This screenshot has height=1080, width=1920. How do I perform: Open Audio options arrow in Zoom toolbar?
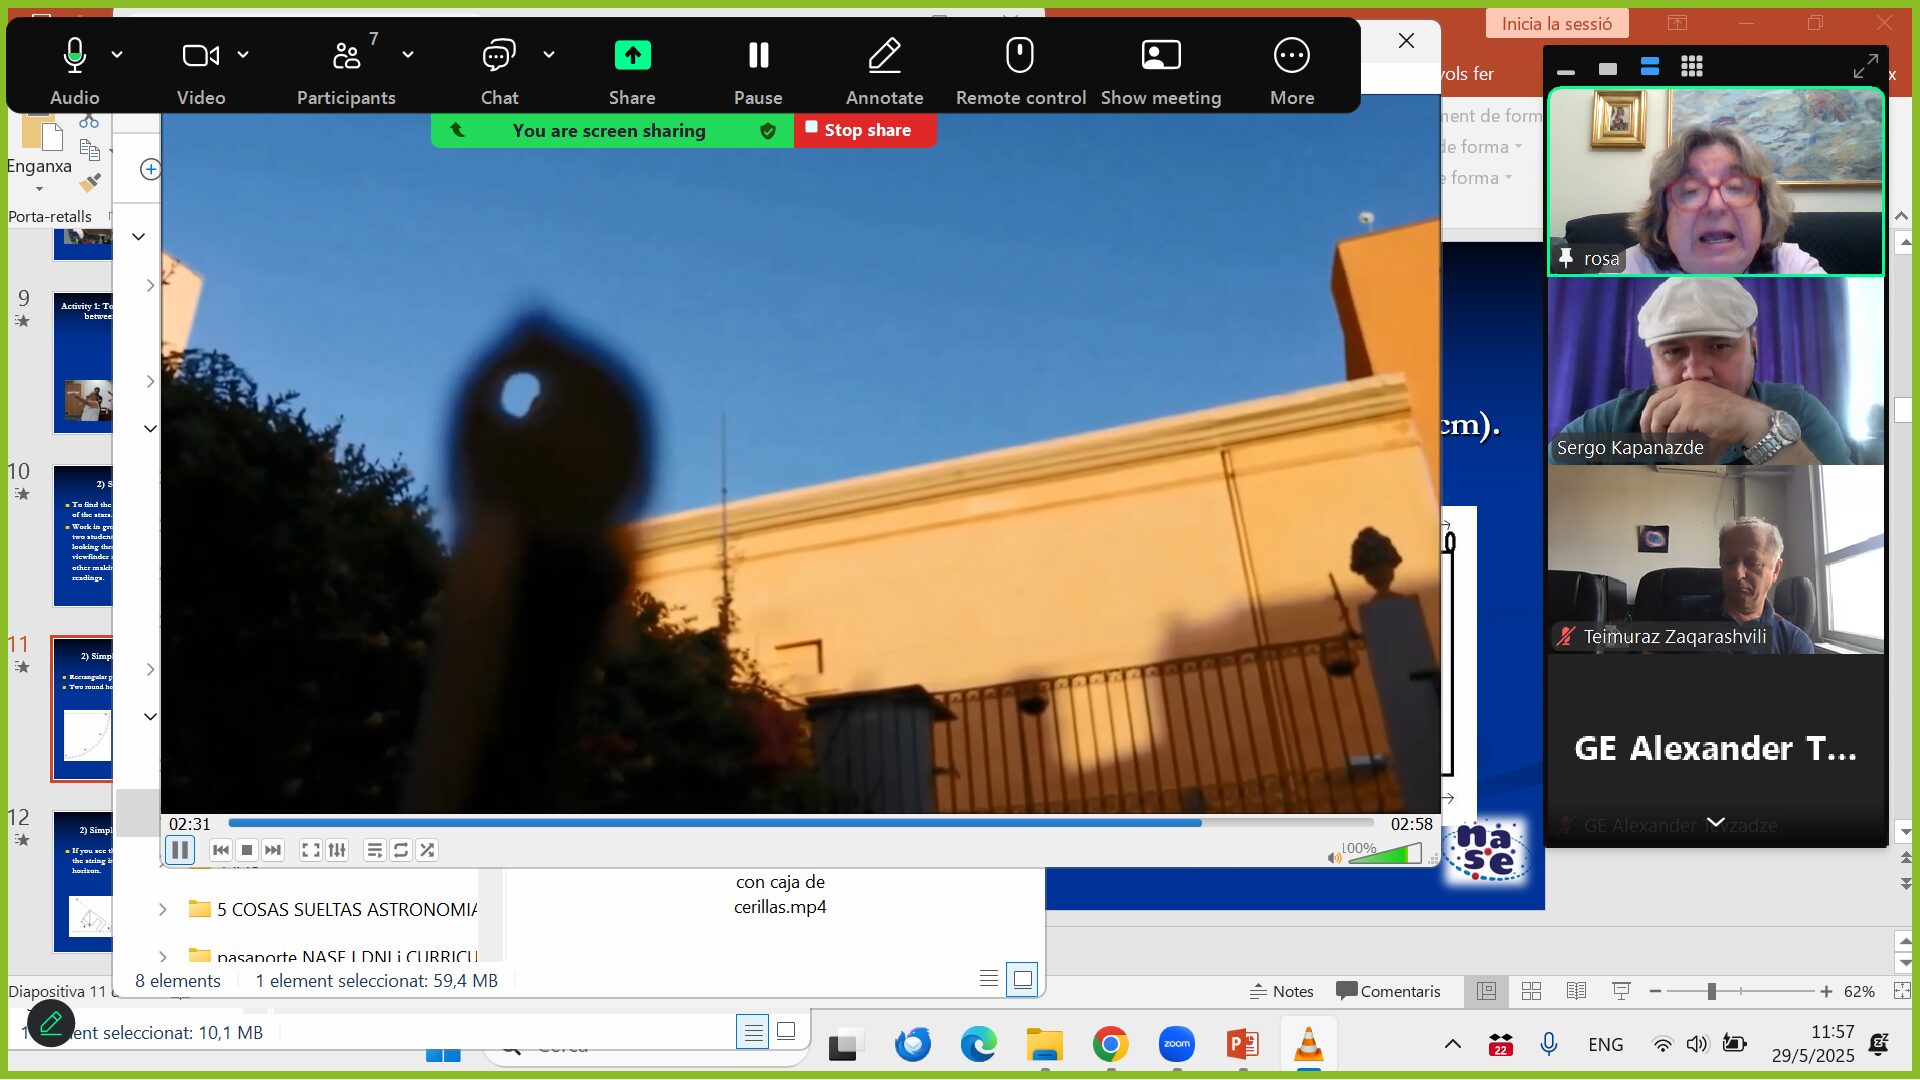click(117, 55)
